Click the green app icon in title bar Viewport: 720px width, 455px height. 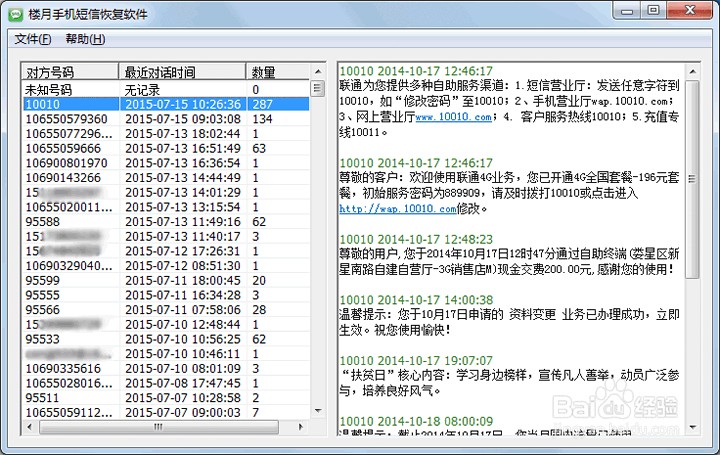(17, 14)
